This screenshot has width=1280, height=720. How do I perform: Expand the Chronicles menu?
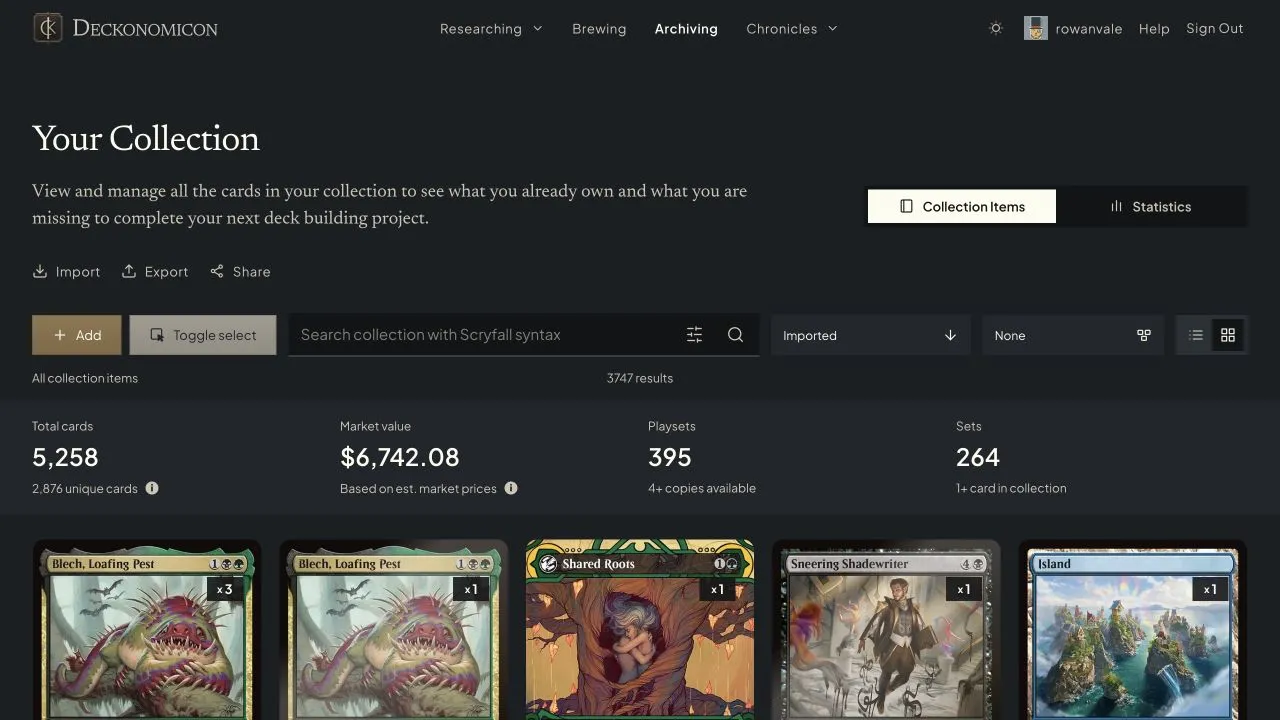click(792, 29)
